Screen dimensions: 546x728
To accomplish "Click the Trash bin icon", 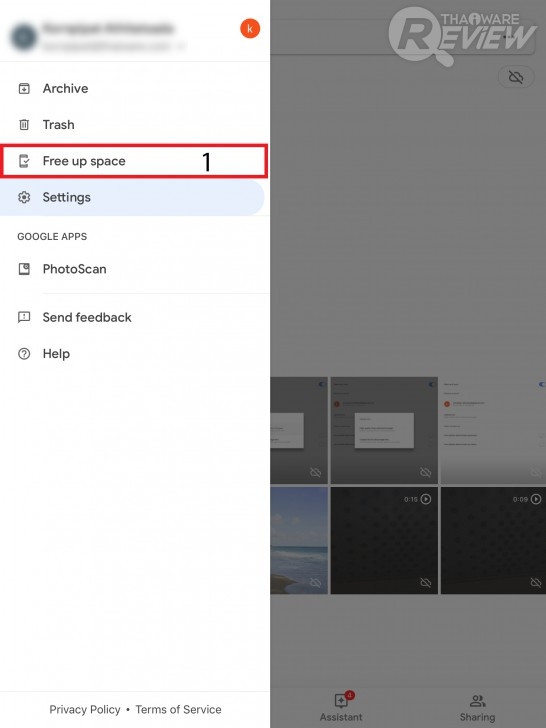I will [24, 124].
